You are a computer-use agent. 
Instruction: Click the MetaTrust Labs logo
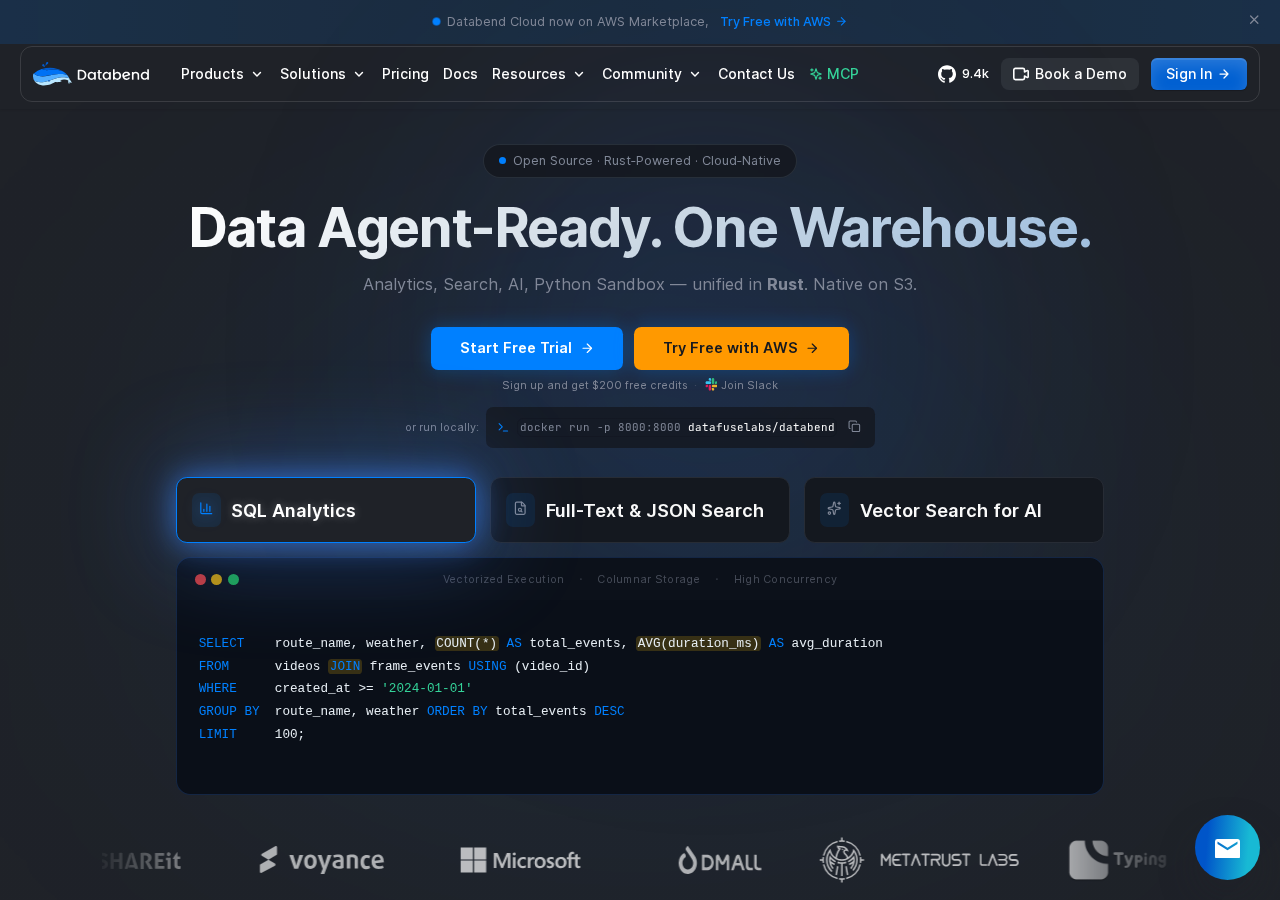coord(919,860)
